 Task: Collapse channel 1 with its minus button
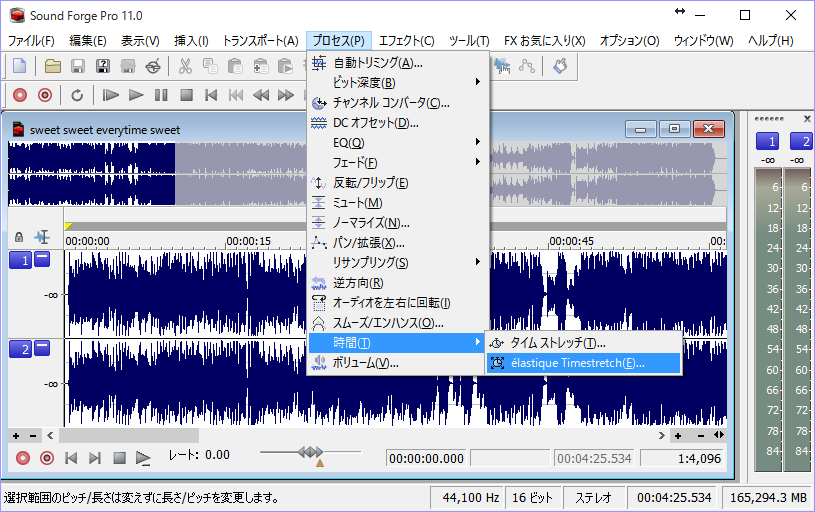pos(42,259)
